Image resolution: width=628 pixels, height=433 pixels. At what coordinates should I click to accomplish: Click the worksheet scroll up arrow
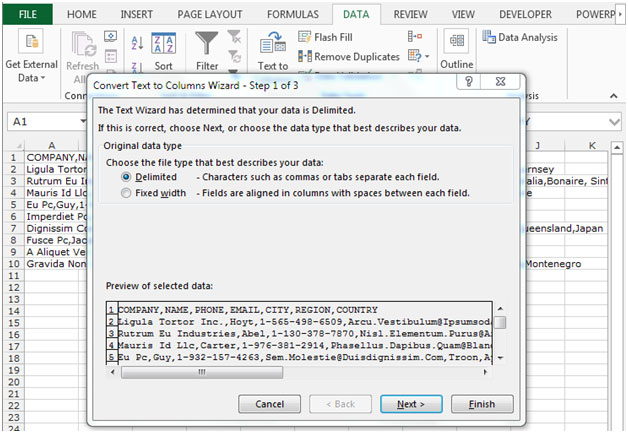coord(617,148)
